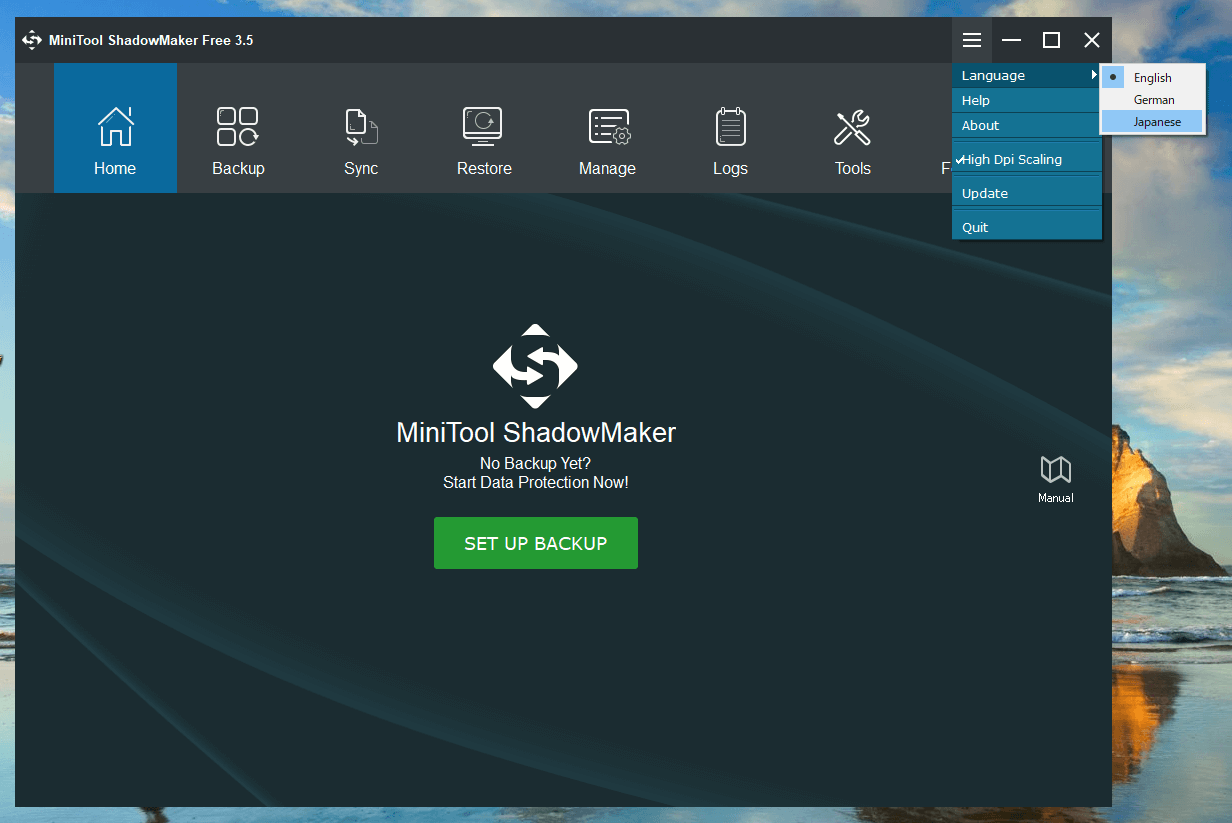Select the Manage toolbar icon

click(607, 128)
